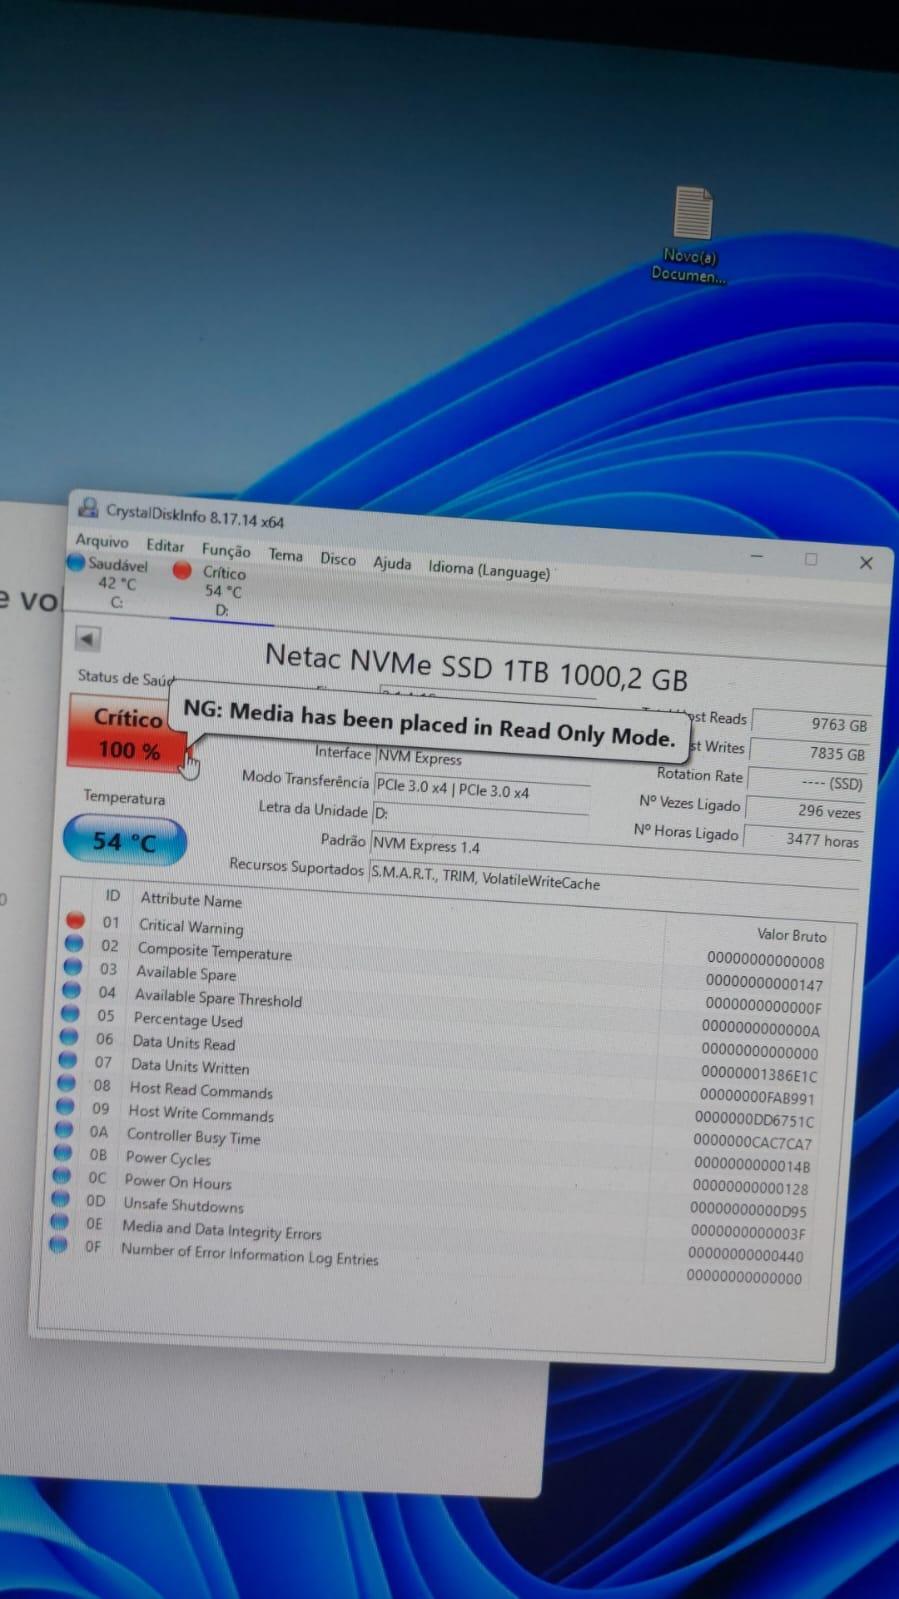Click the blue dot for Percentage Used
899x1599 pixels.
coord(70,1012)
